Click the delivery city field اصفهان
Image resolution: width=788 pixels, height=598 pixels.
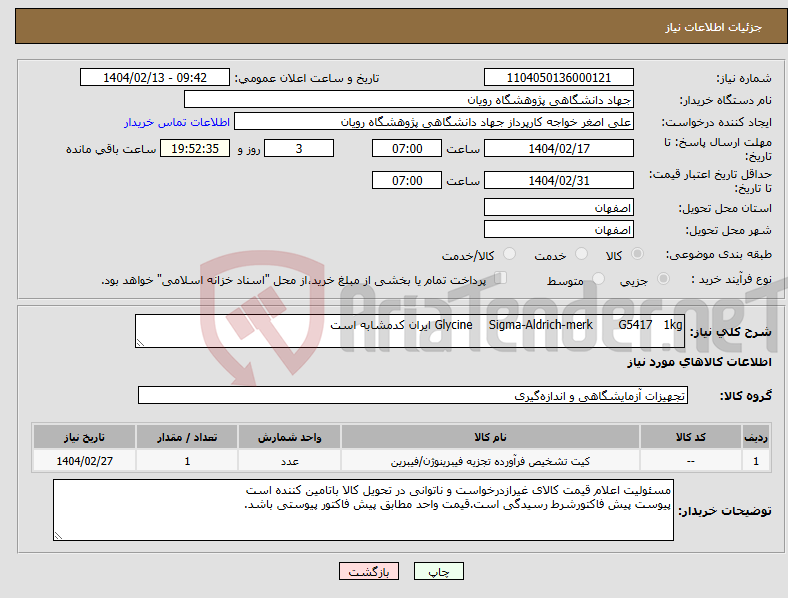pos(558,229)
